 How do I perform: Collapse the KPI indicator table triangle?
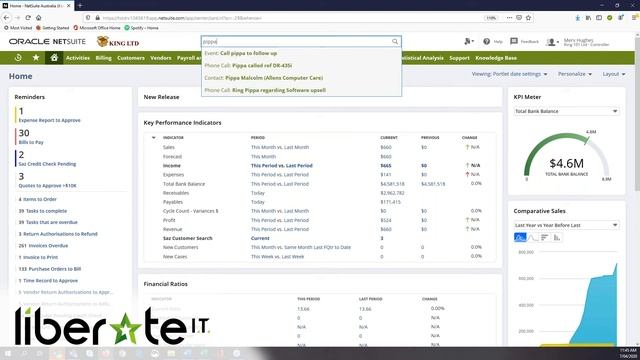coord(153,138)
